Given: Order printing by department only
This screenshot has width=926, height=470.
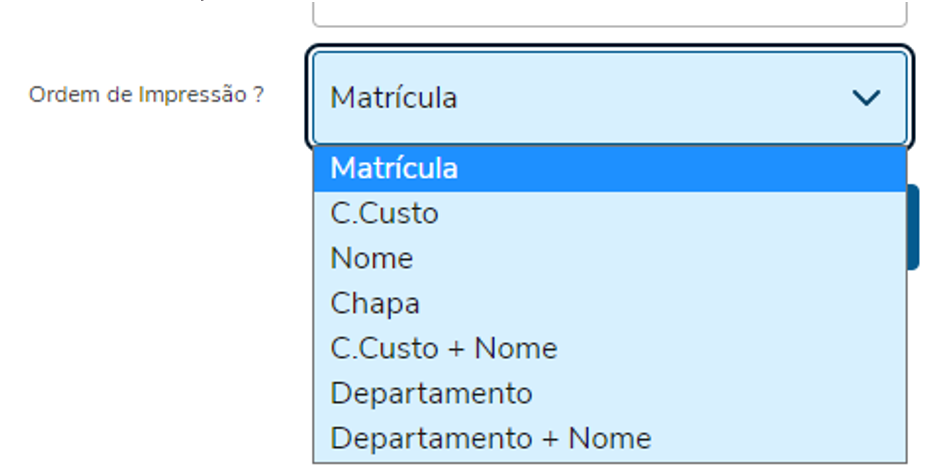Looking at the screenshot, I should [x=431, y=393].
